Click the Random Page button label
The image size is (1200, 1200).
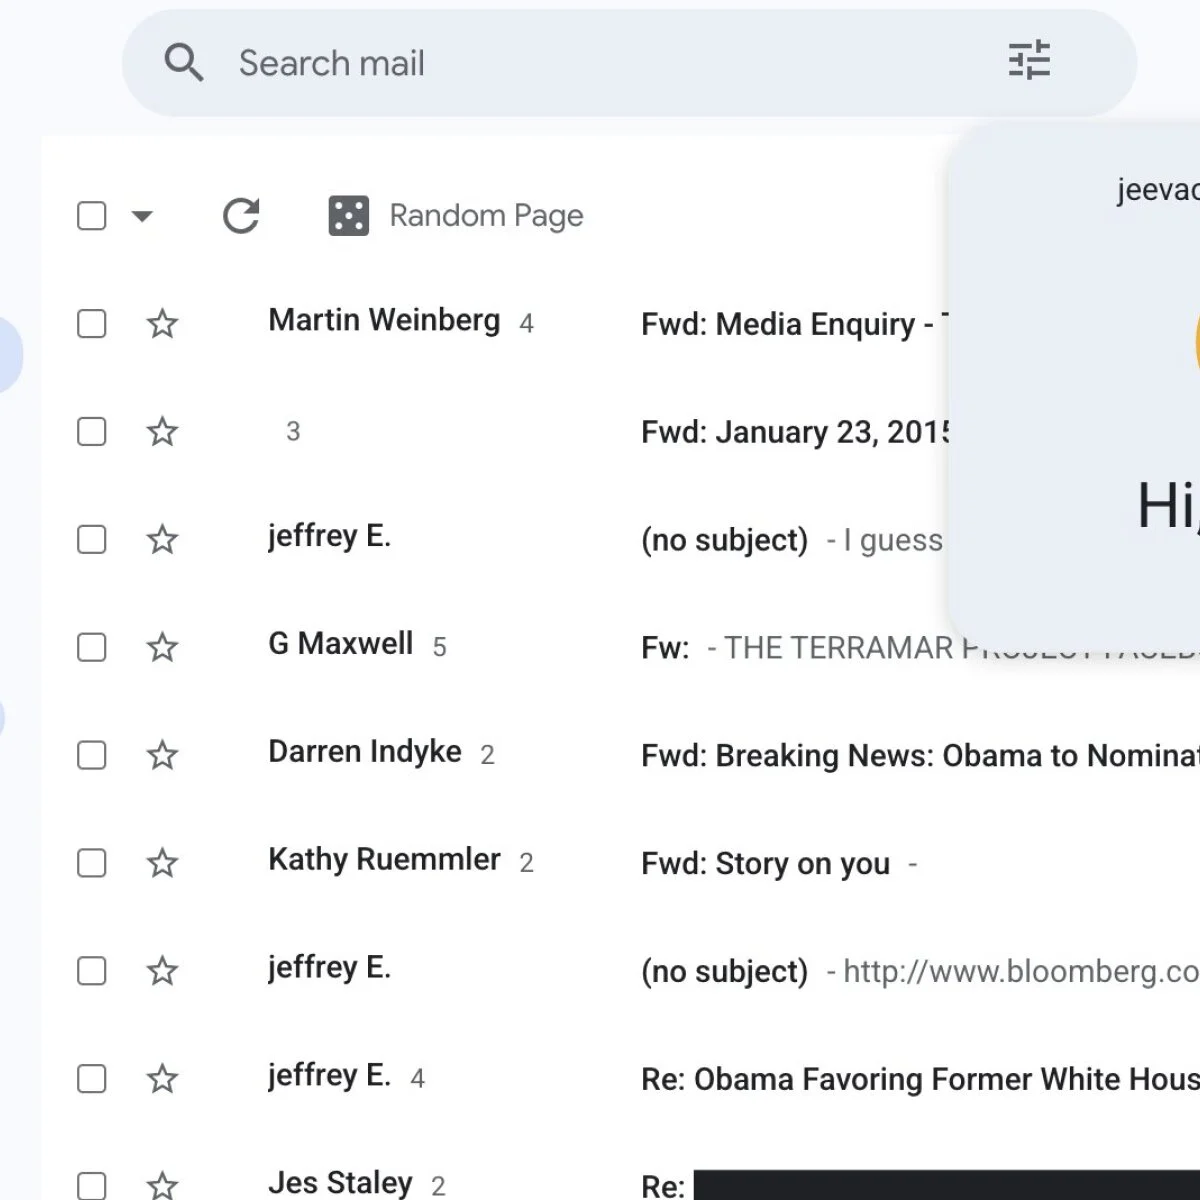point(486,214)
